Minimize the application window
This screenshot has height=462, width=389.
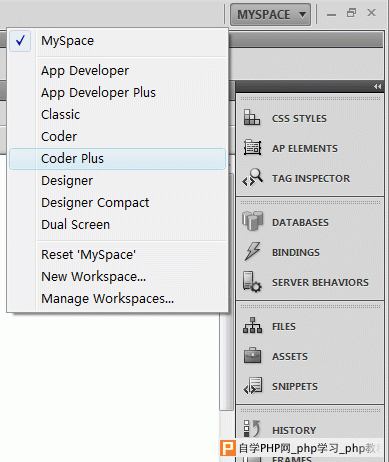[x=331, y=15]
